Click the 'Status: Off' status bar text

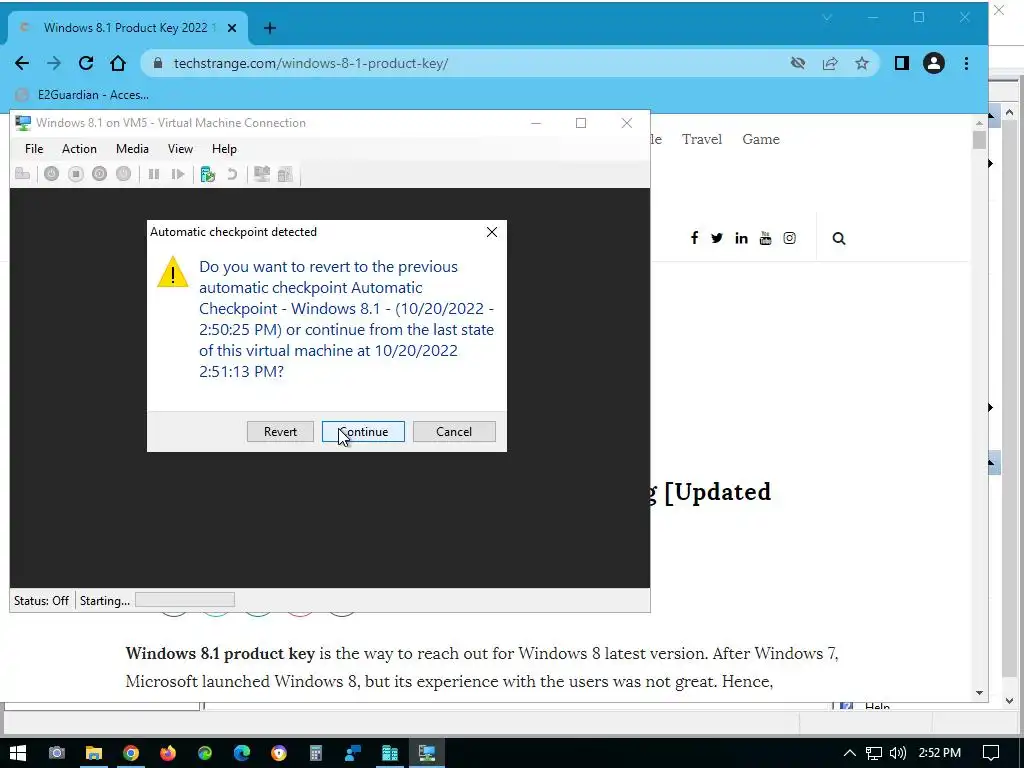point(41,601)
